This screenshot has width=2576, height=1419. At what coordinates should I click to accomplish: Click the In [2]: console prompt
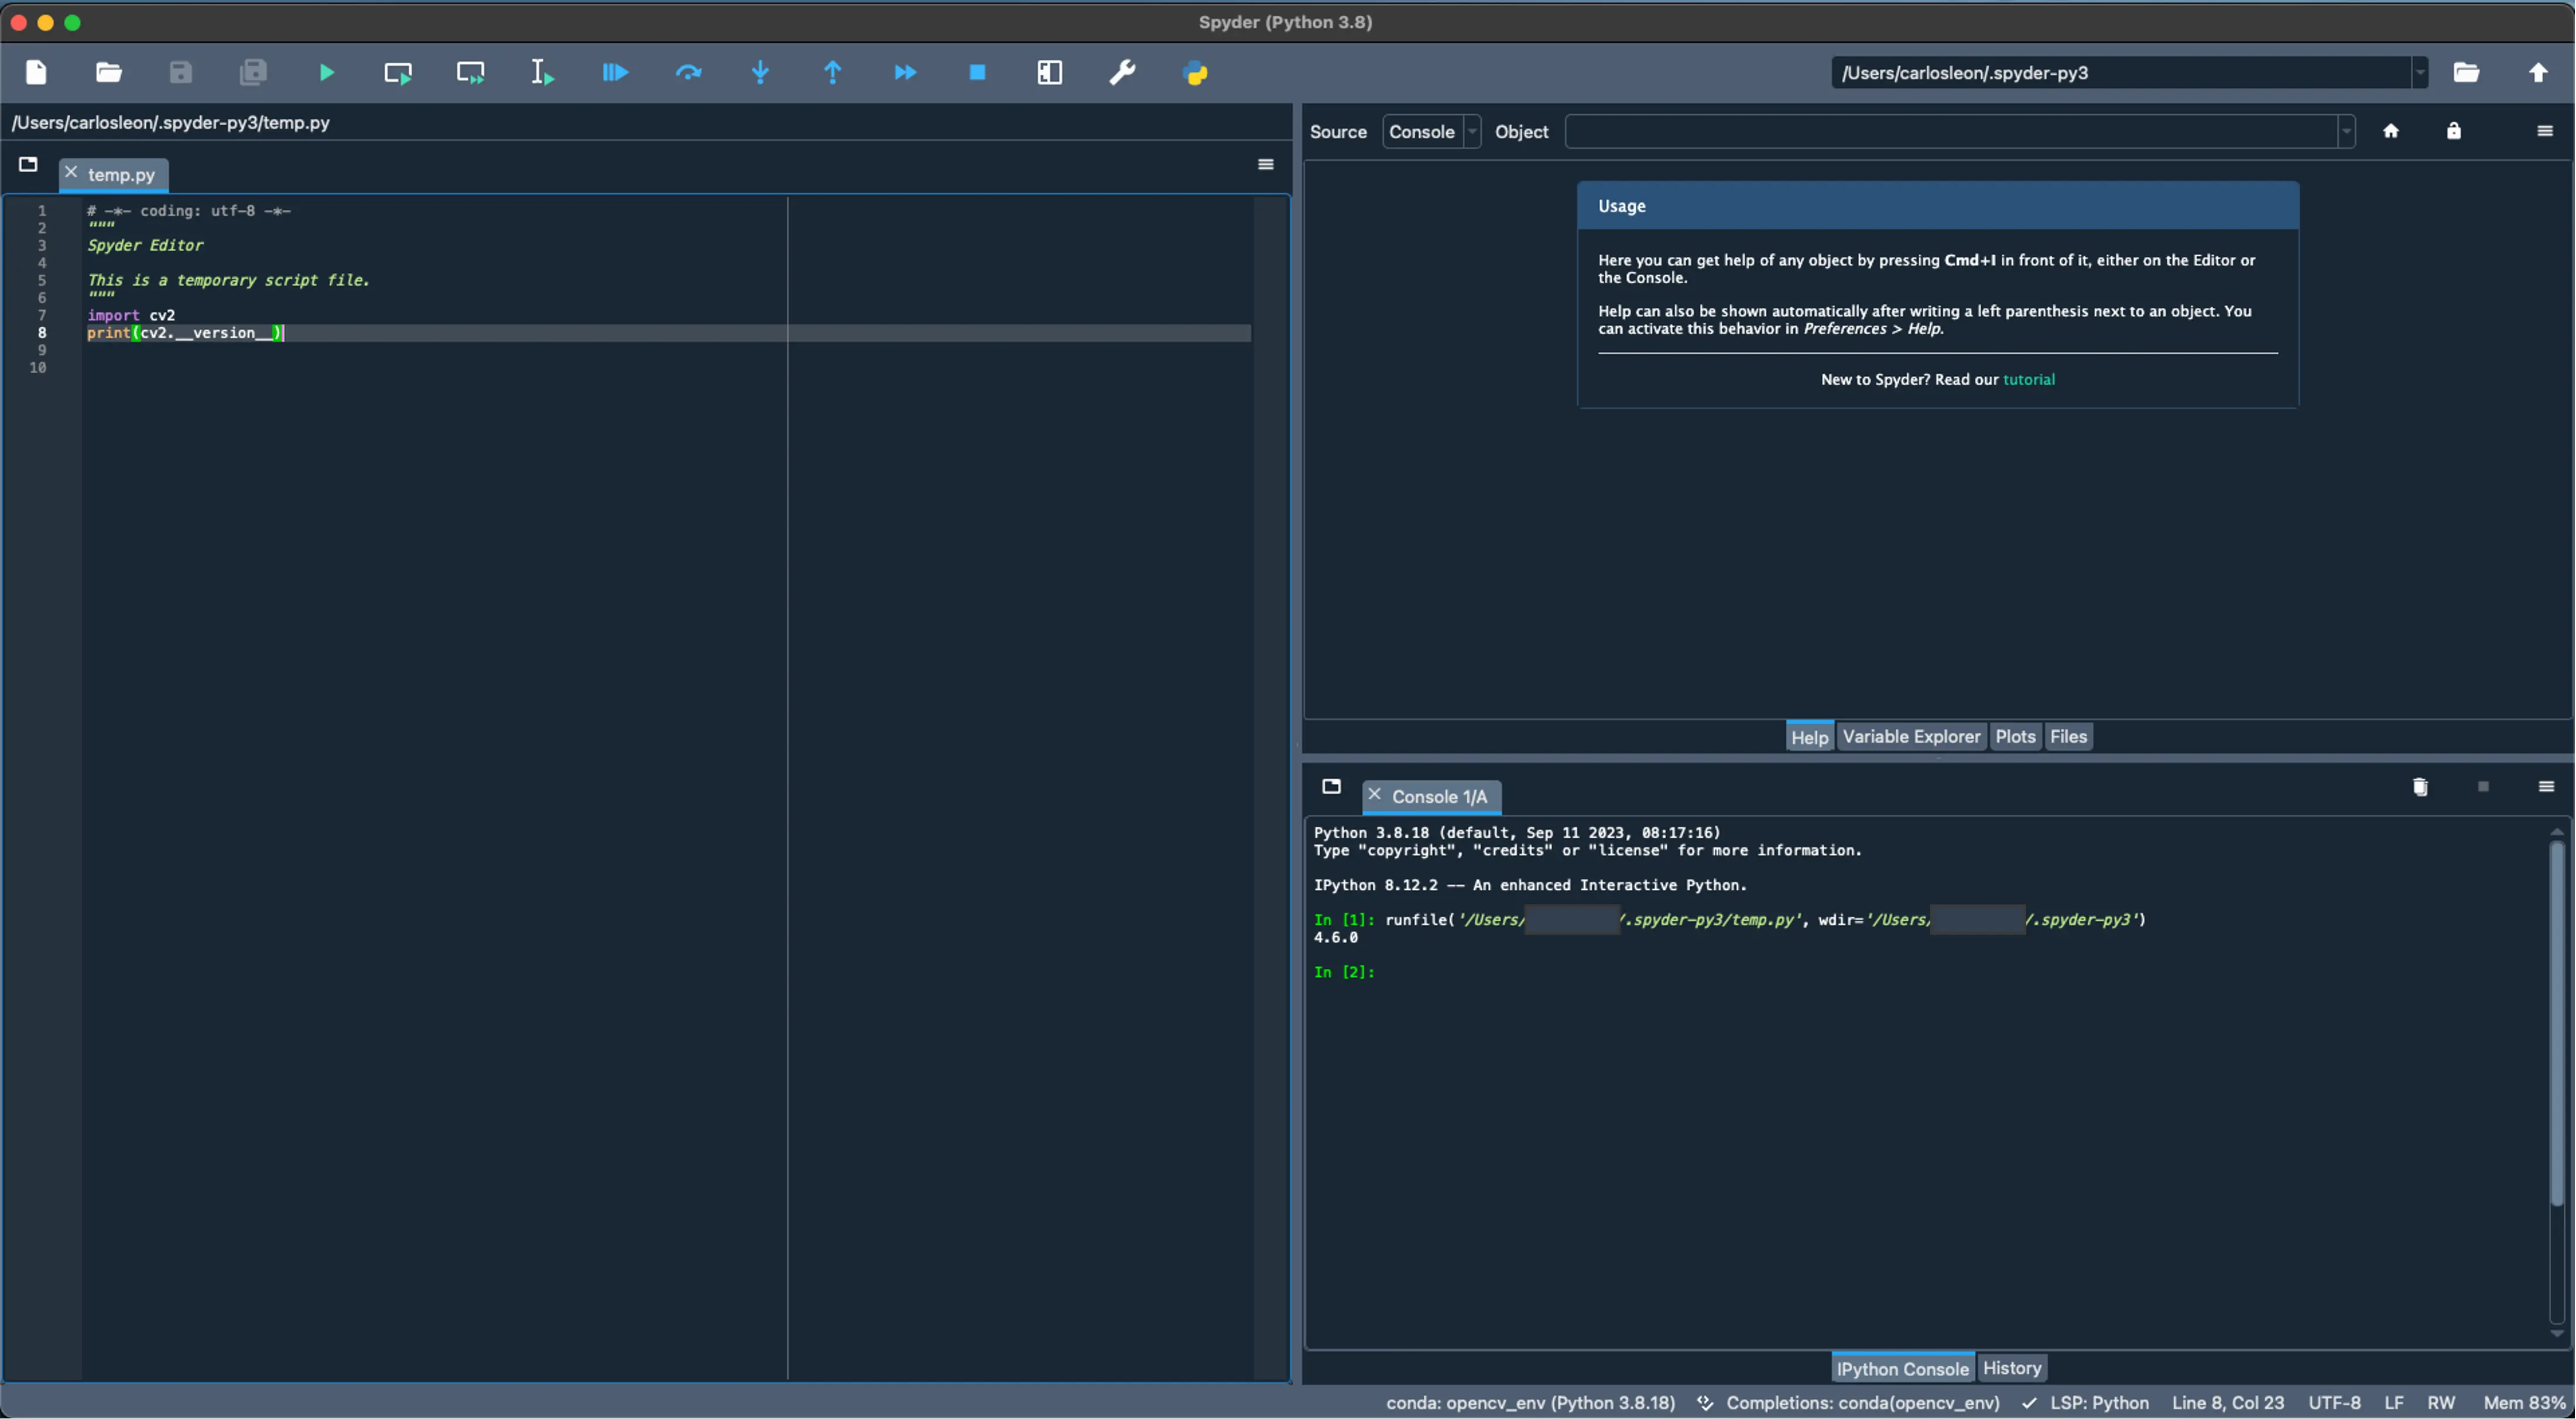coord(1344,973)
